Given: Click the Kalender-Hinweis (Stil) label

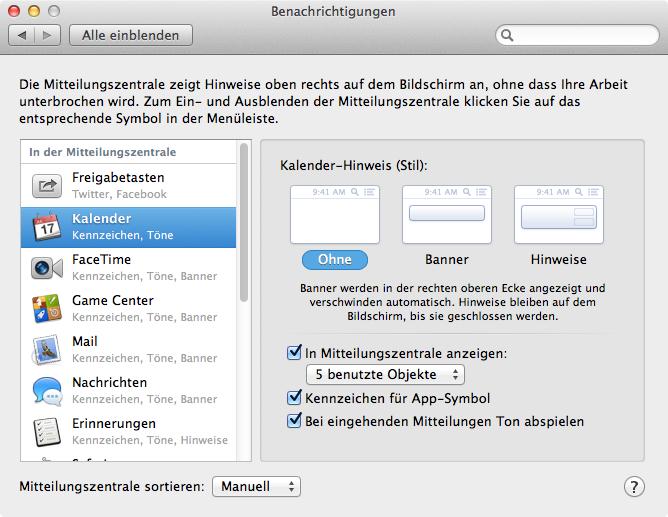Looking at the screenshot, I should [x=354, y=165].
